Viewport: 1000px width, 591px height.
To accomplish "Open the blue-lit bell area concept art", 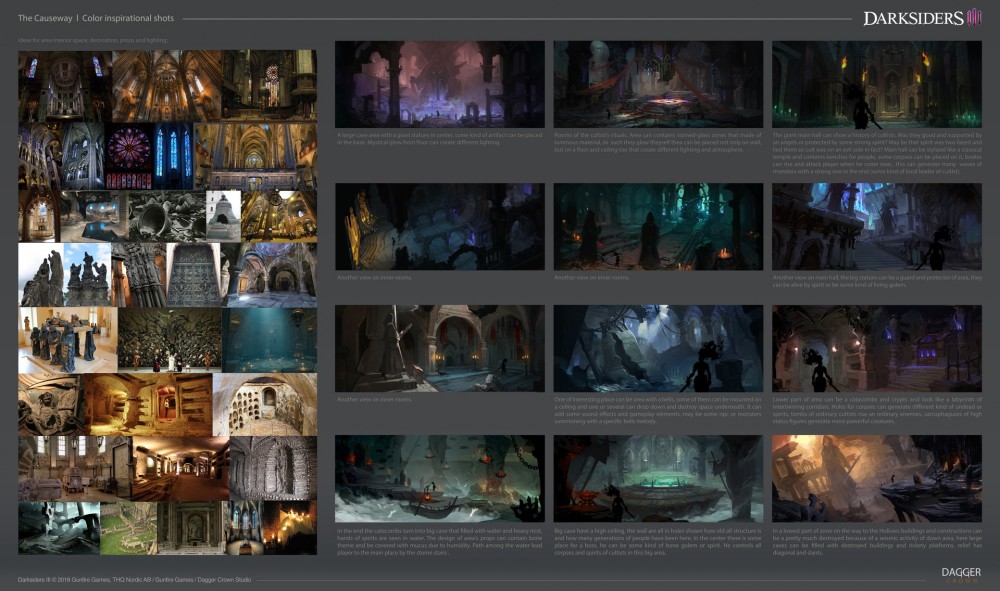I will 657,348.
